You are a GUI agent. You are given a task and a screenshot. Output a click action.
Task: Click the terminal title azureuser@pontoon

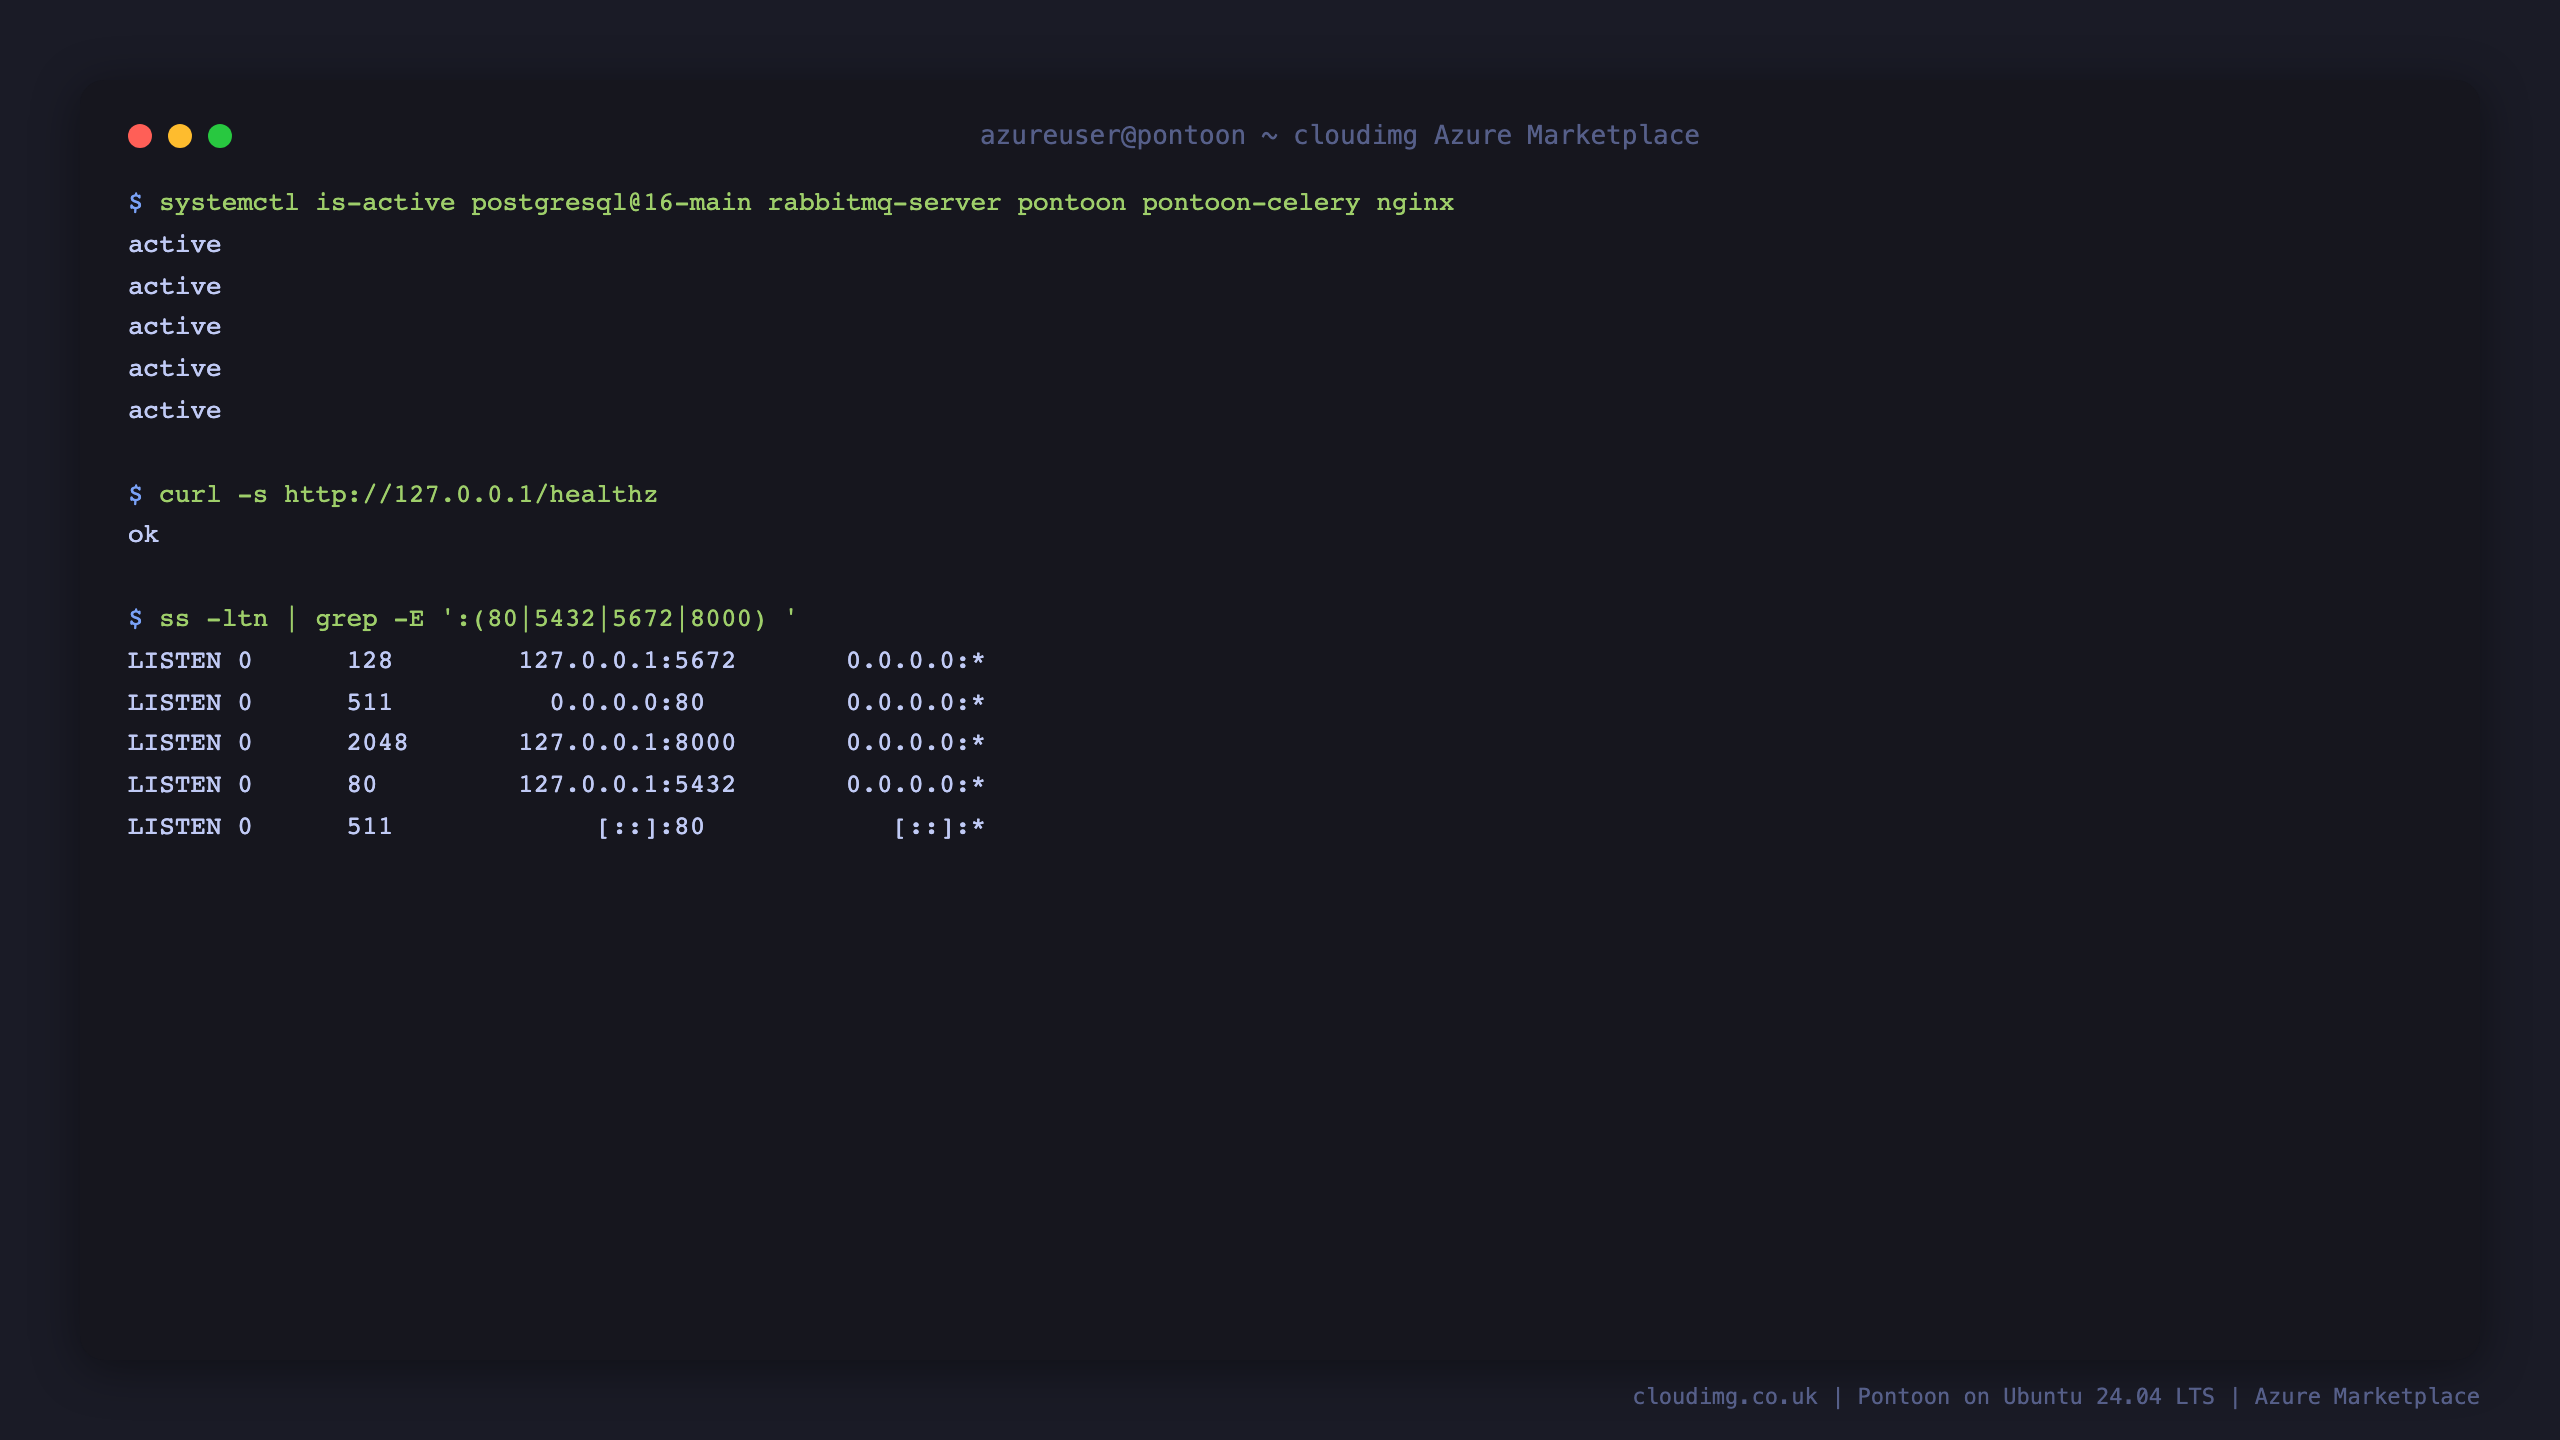pos(1112,136)
